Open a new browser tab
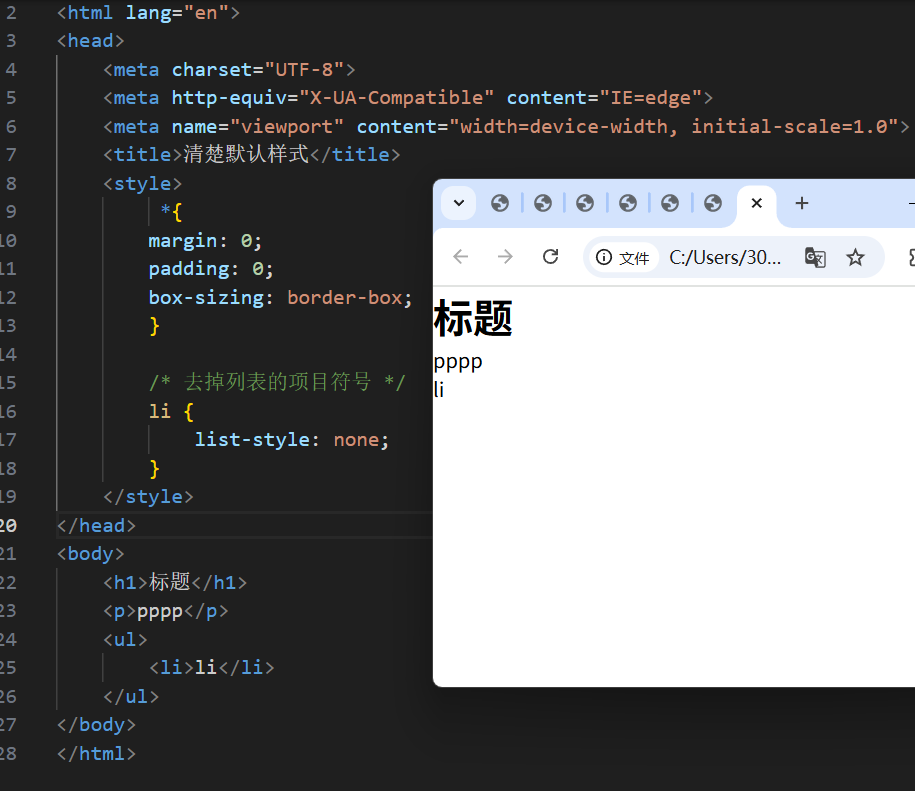915x791 pixels. coord(802,203)
